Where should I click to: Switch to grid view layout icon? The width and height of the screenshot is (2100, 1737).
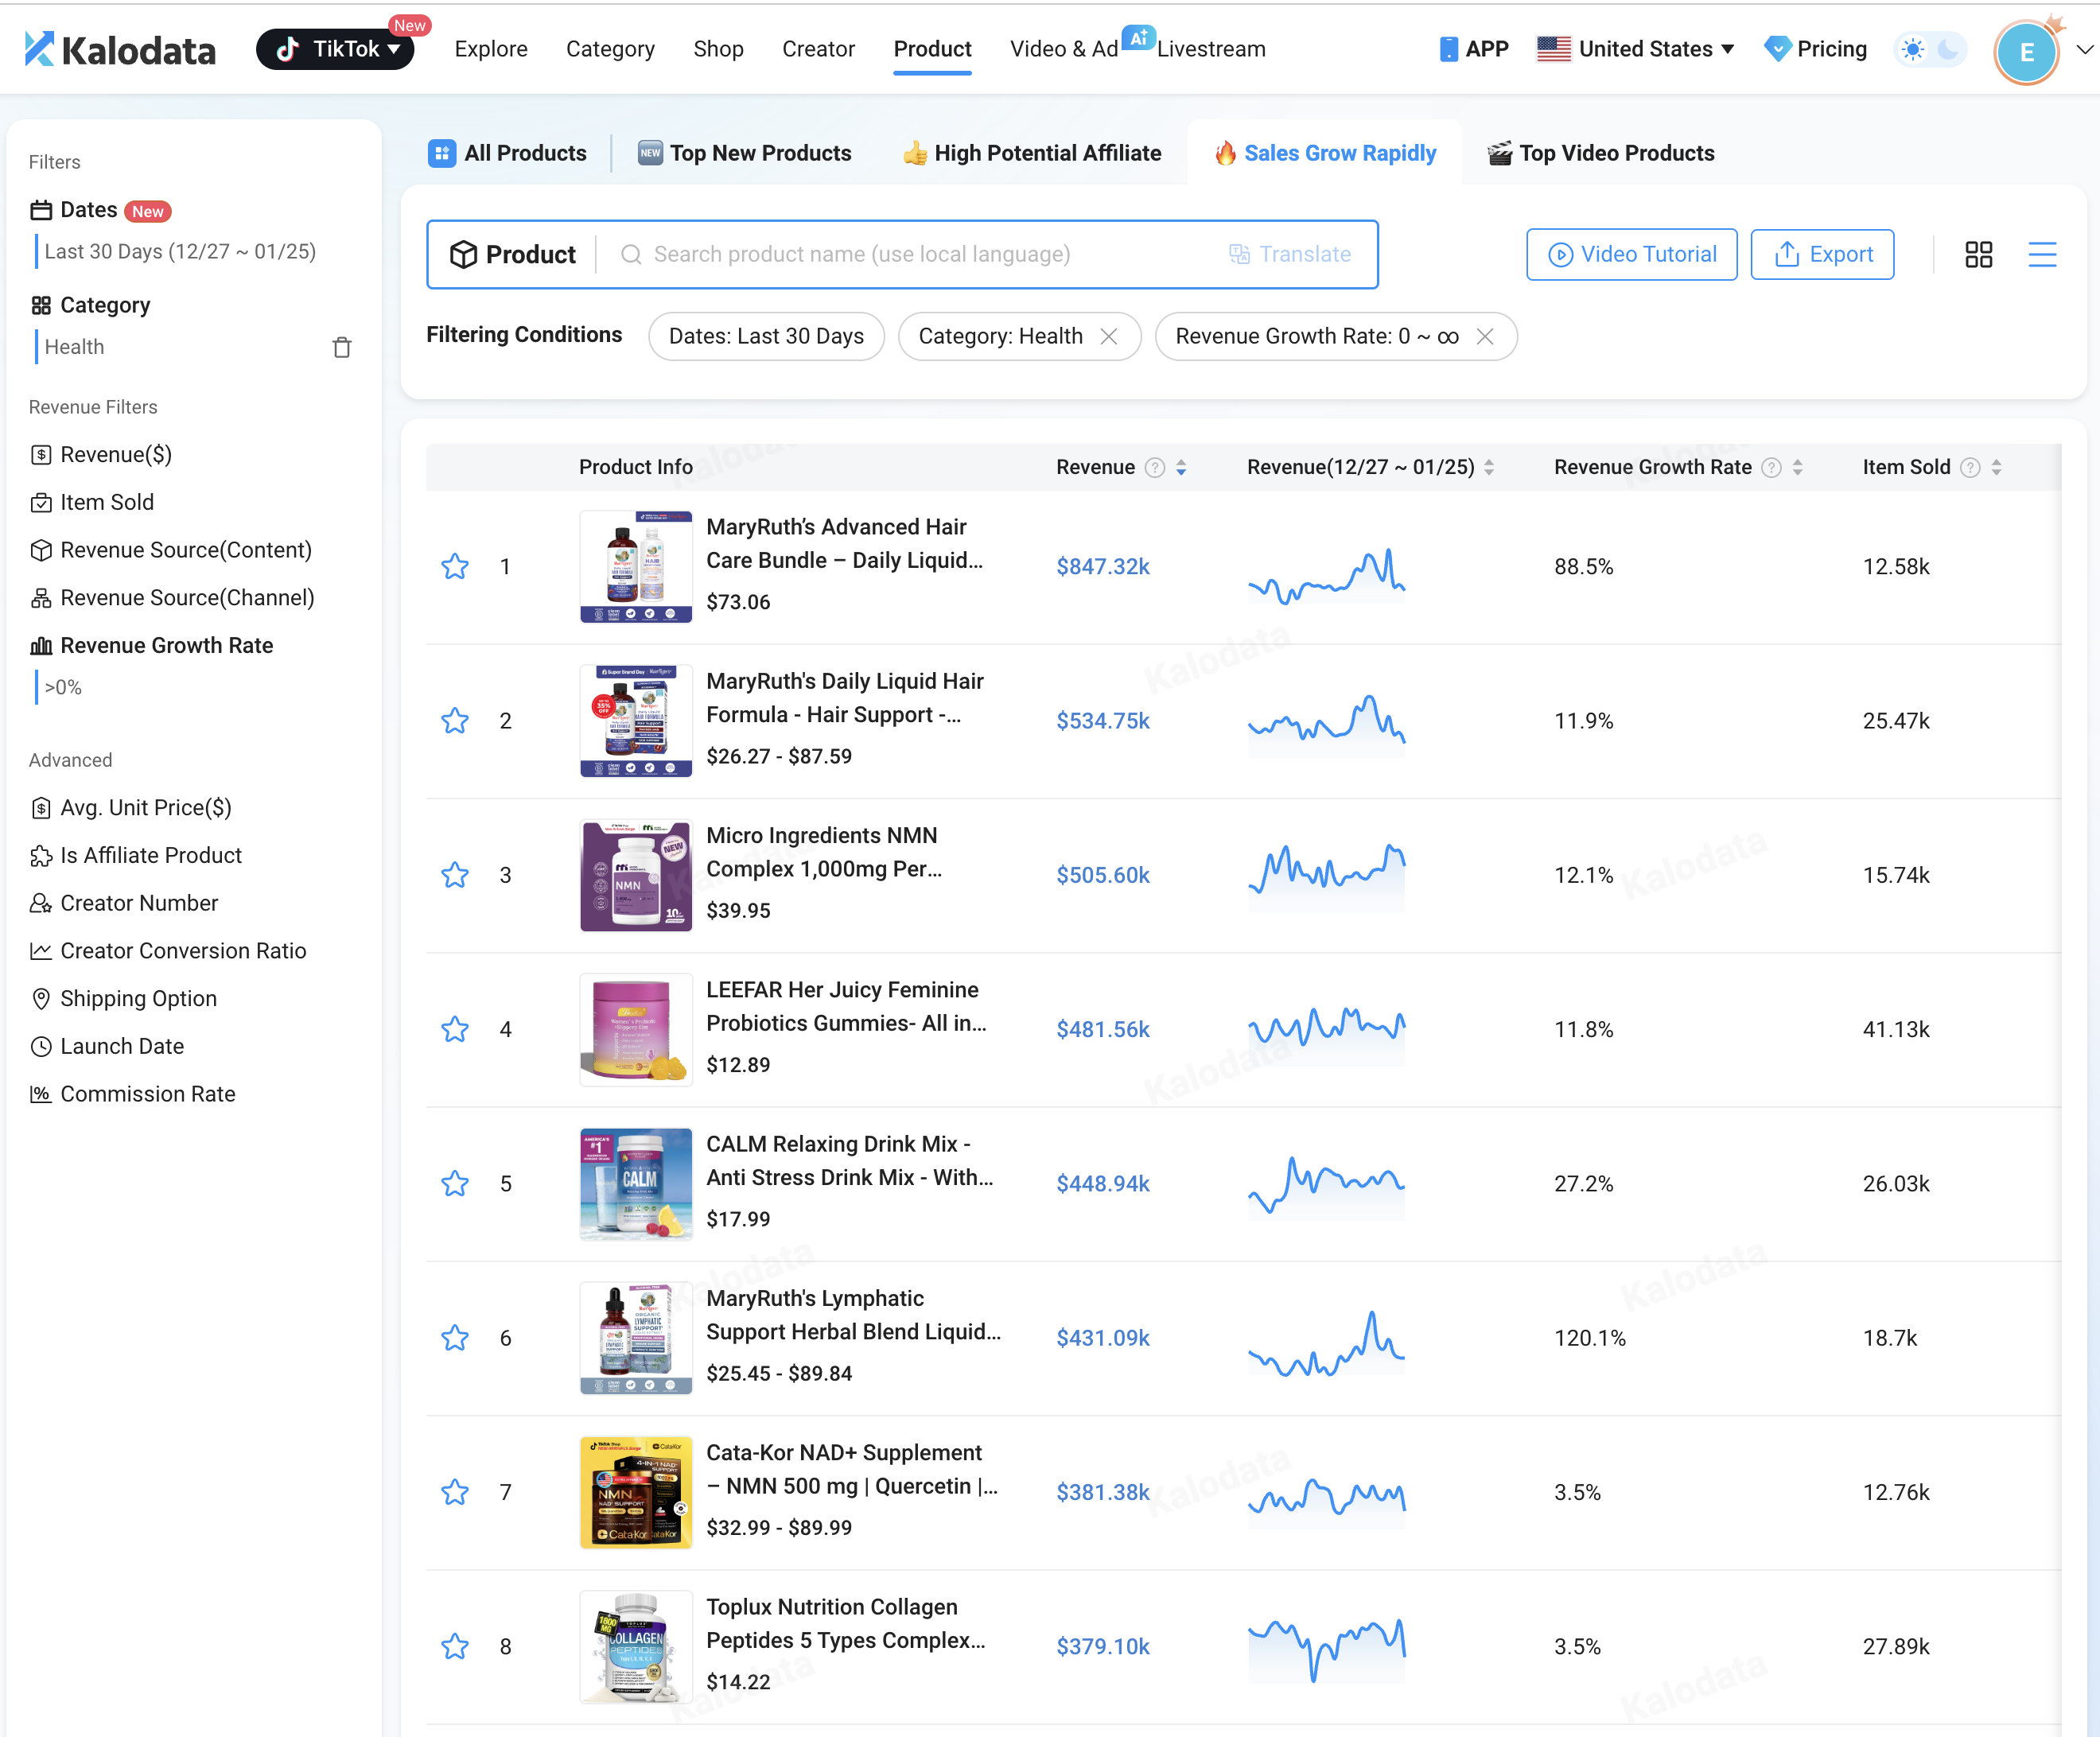tap(1978, 254)
